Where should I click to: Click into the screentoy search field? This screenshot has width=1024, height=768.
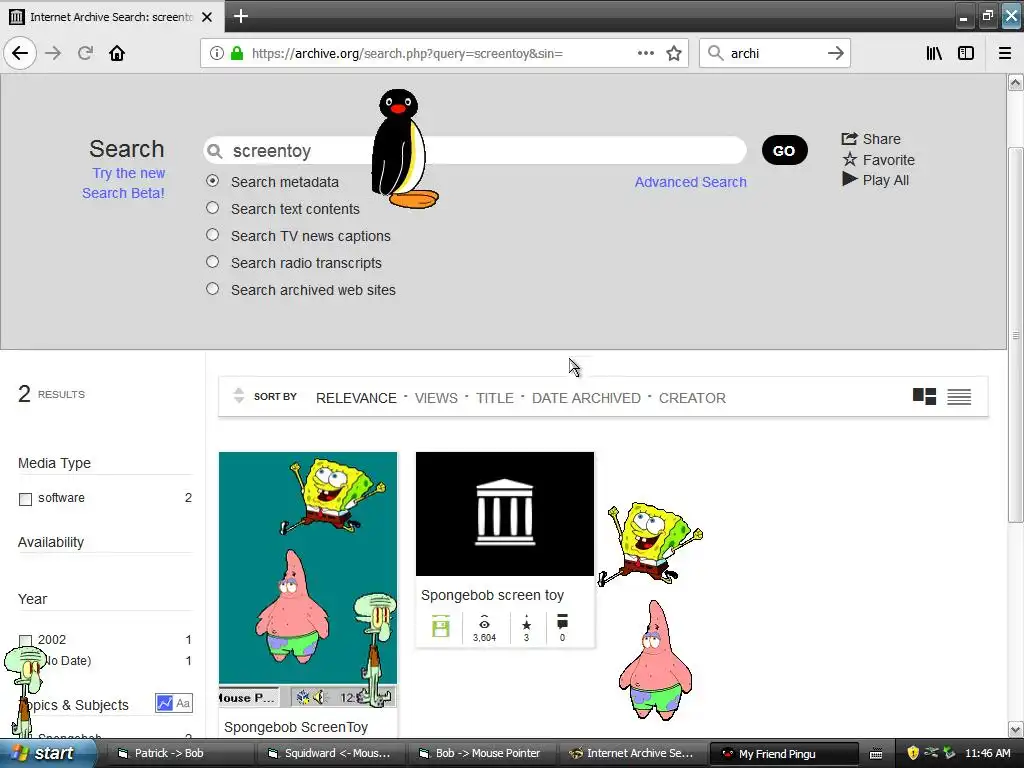(x=475, y=151)
